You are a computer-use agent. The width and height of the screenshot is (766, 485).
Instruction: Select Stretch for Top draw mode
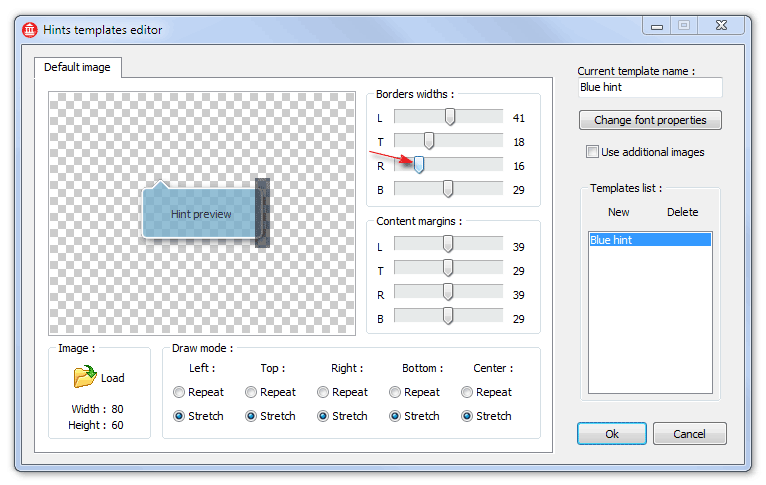pos(251,416)
